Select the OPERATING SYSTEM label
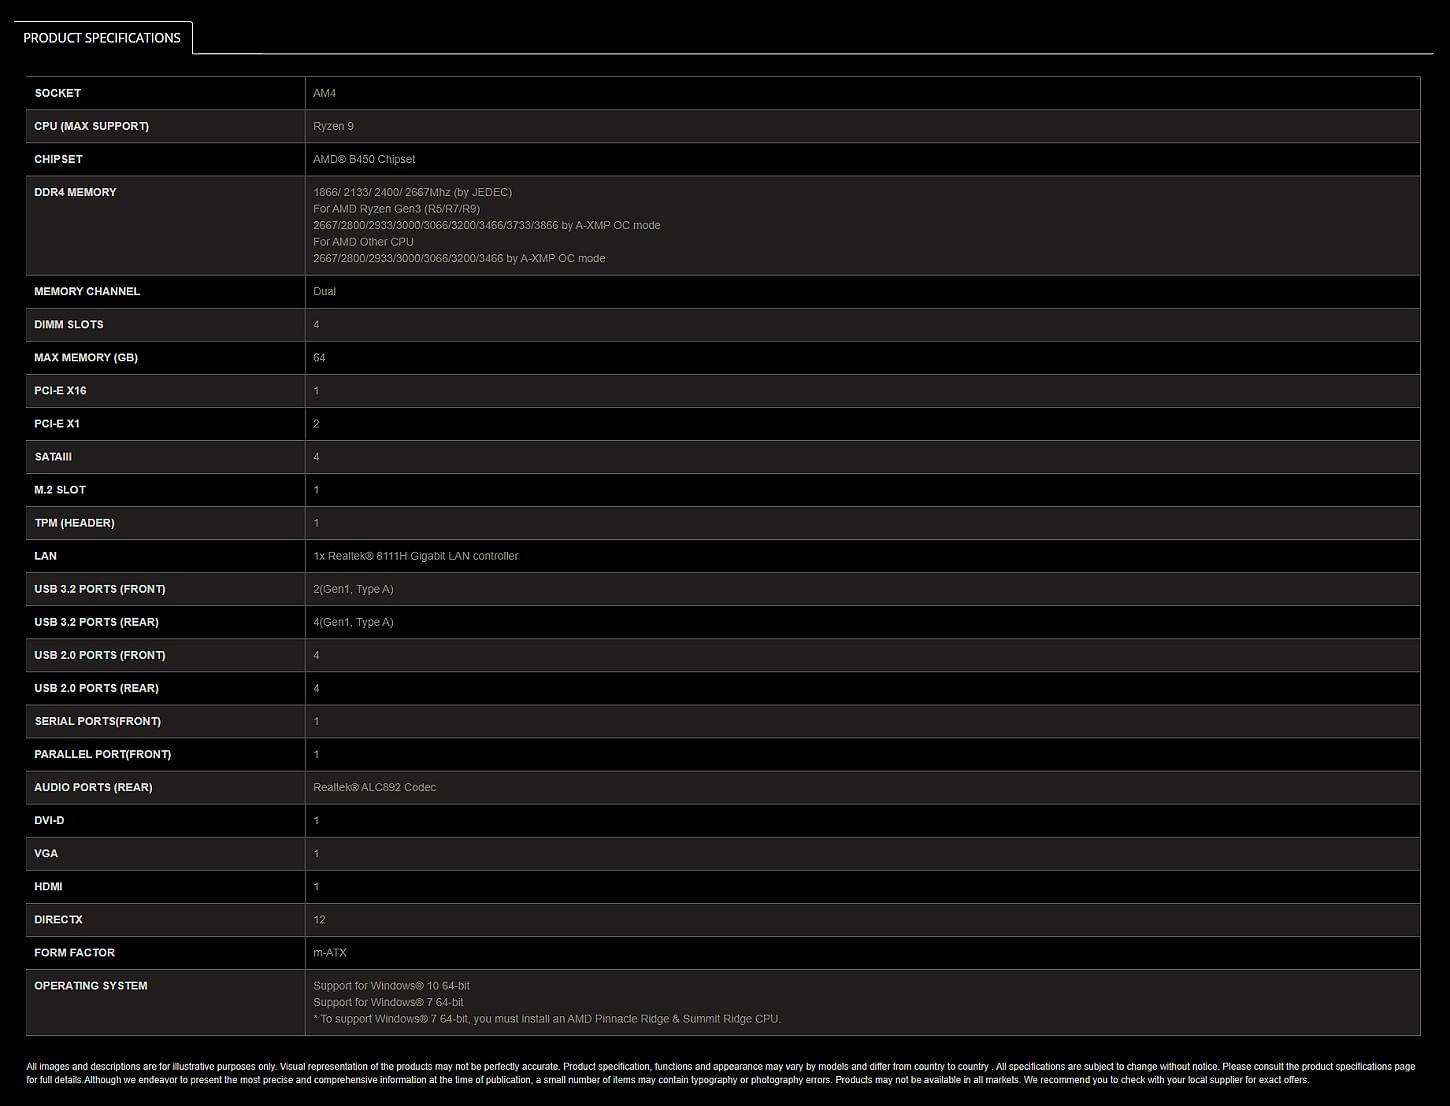 [90, 985]
